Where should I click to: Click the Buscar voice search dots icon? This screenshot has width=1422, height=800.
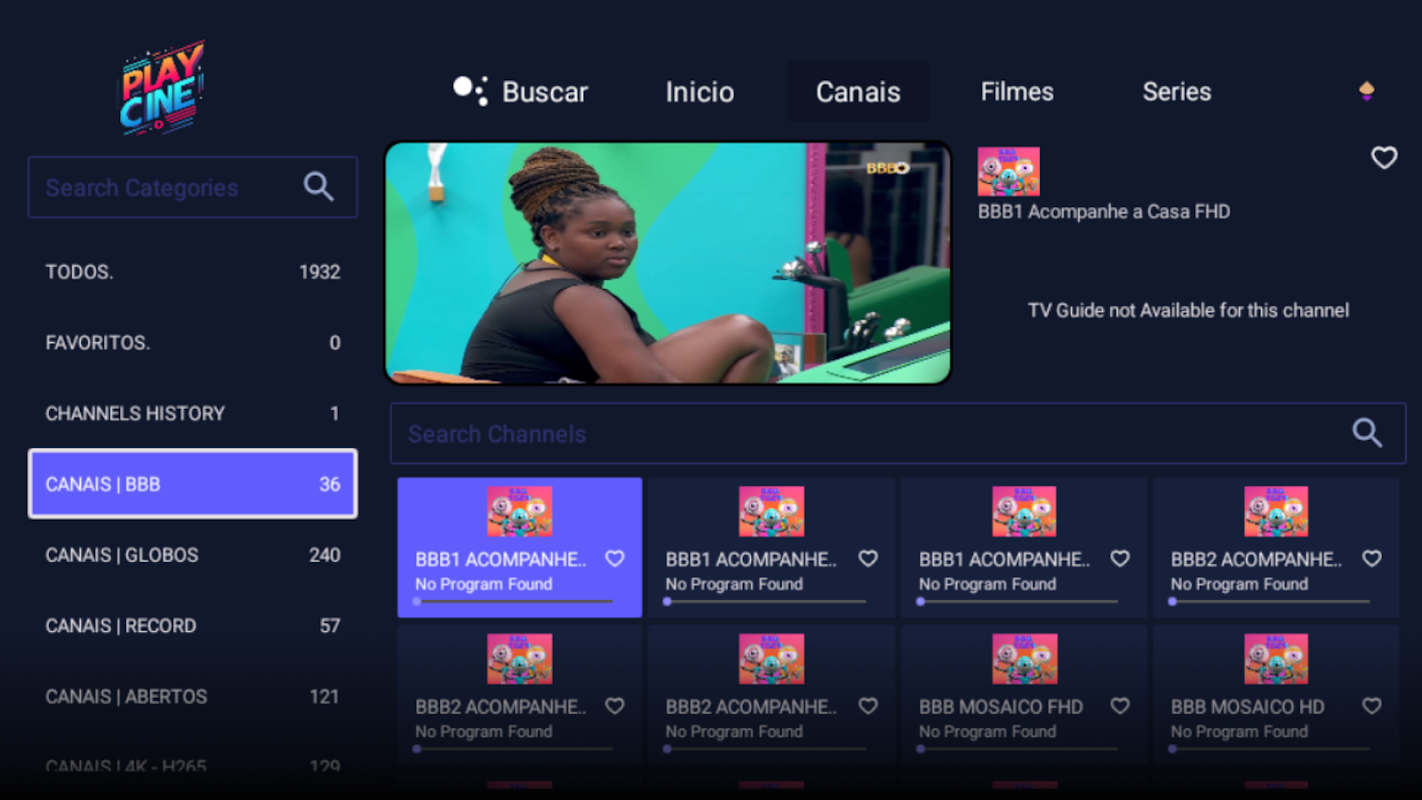[470, 91]
